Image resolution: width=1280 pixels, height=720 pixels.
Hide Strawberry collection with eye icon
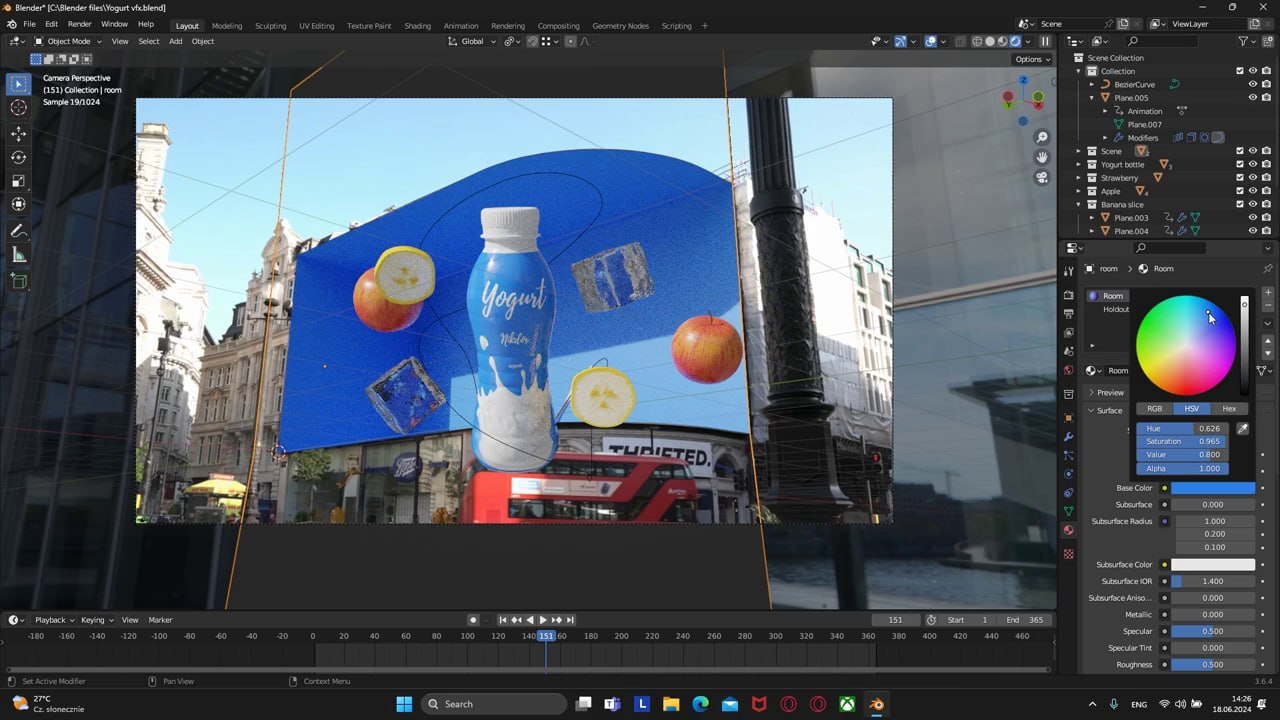[x=1253, y=178]
